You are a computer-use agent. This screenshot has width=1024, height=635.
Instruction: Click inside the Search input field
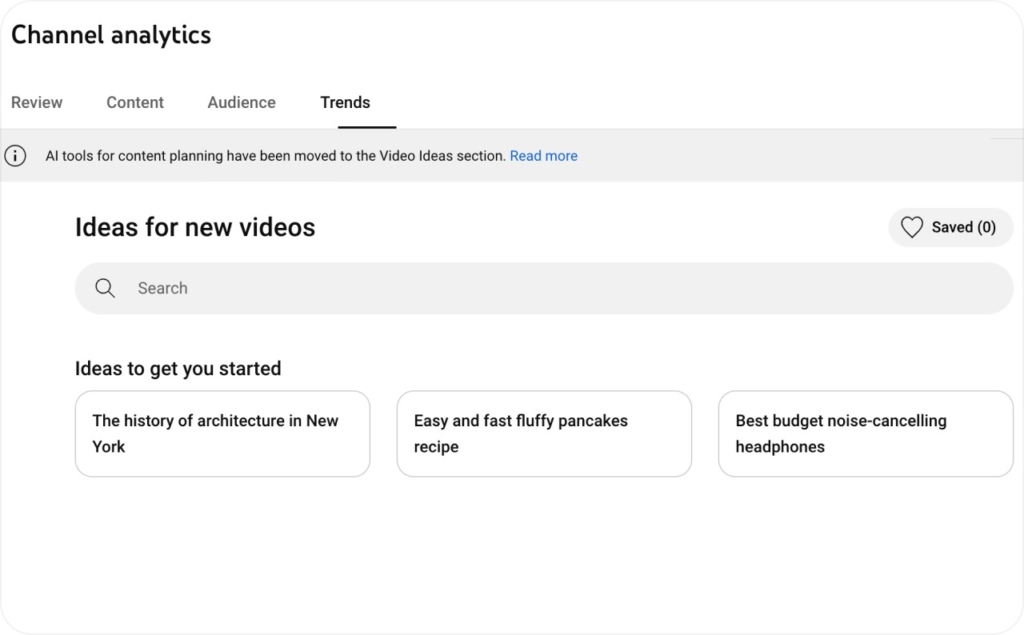[x=400, y=288]
